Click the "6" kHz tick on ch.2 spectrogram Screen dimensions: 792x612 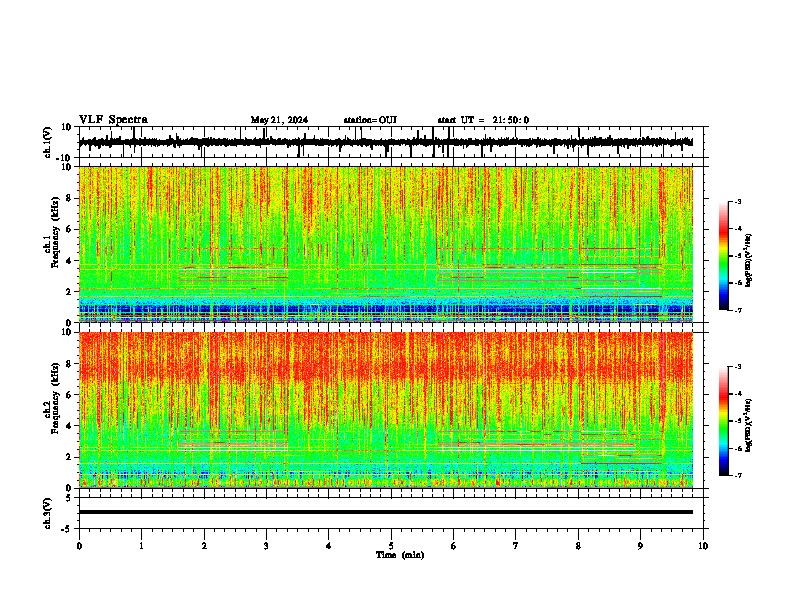click(70, 395)
